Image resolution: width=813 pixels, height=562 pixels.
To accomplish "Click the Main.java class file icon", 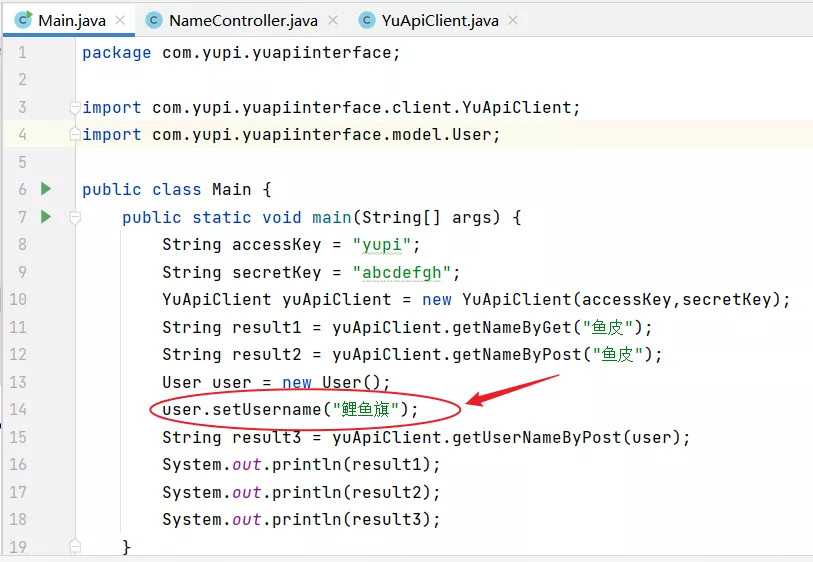I will point(23,20).
